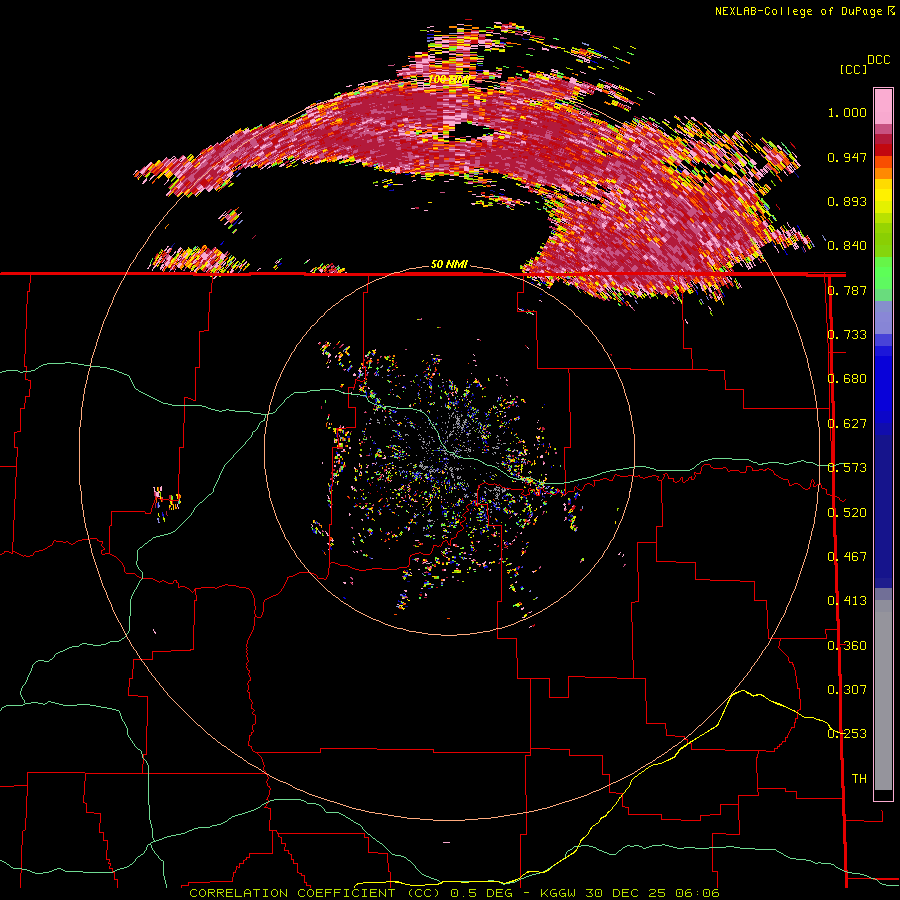
Task: Select the 0.467 scale value
Action: pos(847,557)
